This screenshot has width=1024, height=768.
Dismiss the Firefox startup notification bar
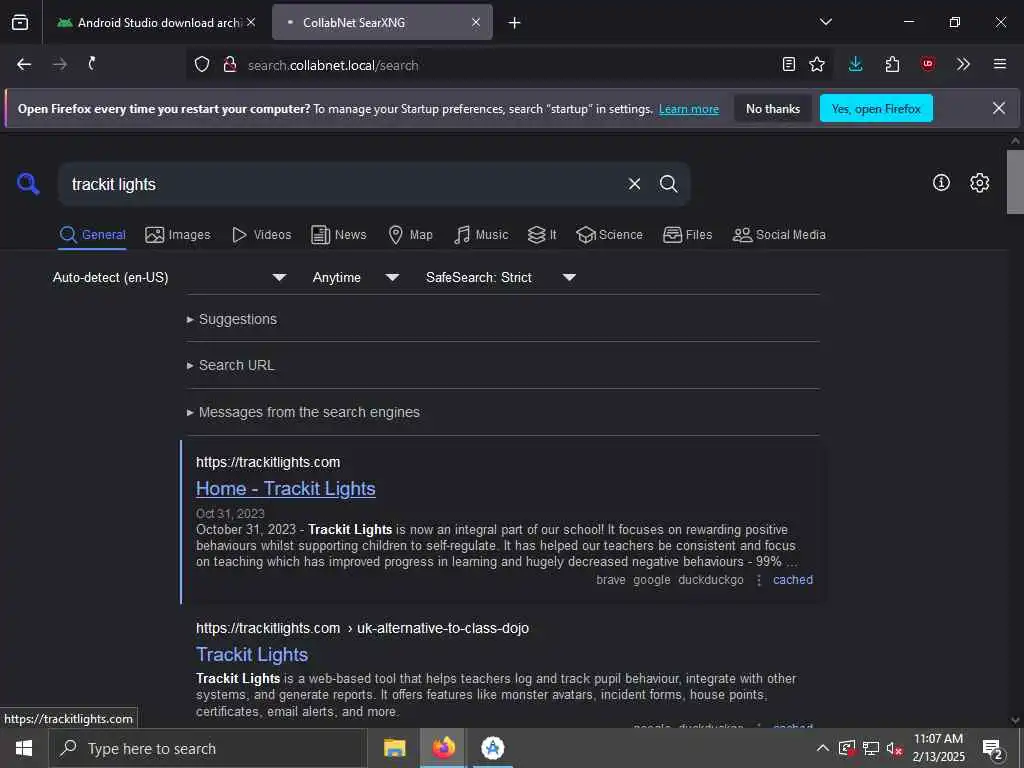click(999, 108)
